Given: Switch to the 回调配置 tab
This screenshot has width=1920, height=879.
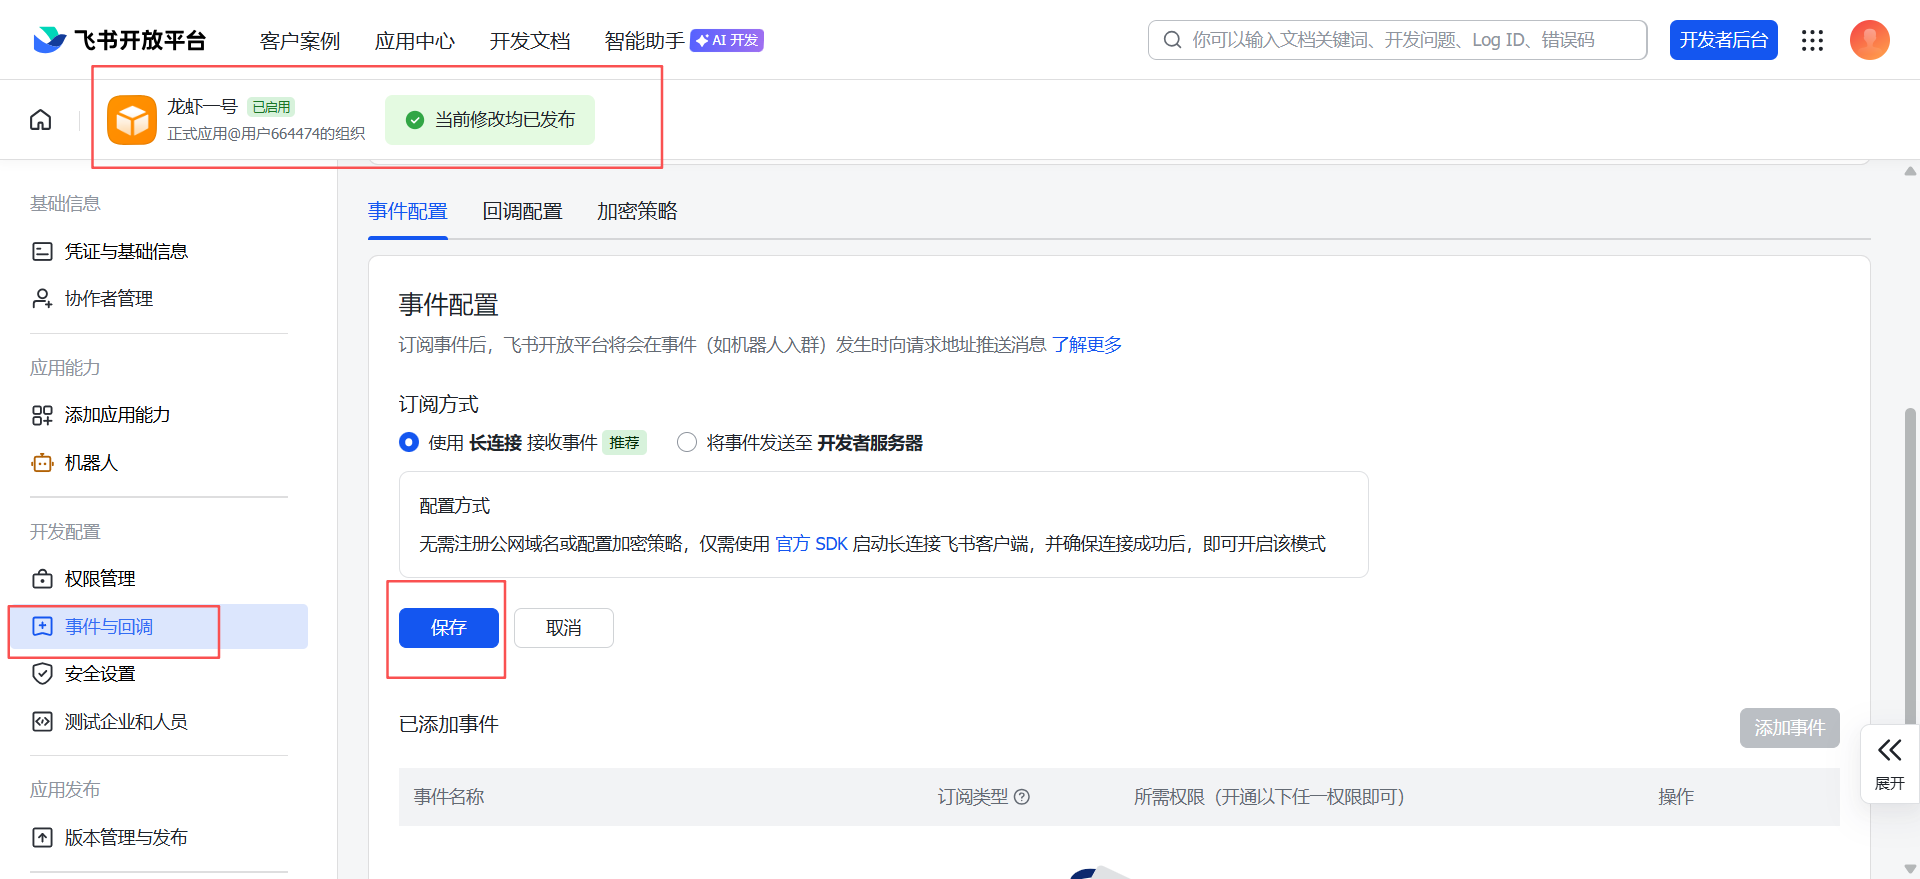Looking at the screenshot, I should pos(523,211).
